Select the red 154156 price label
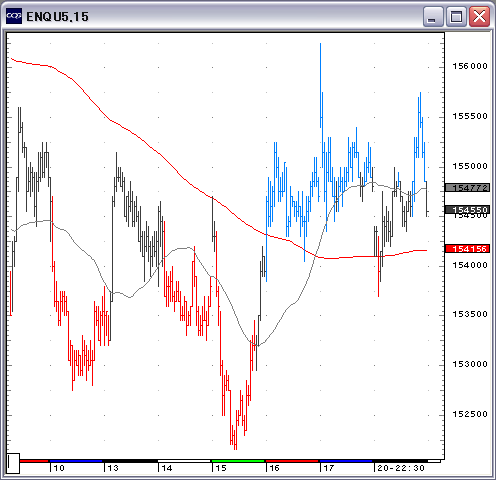Screen dimensions: 496x480 tap(467, 249)
